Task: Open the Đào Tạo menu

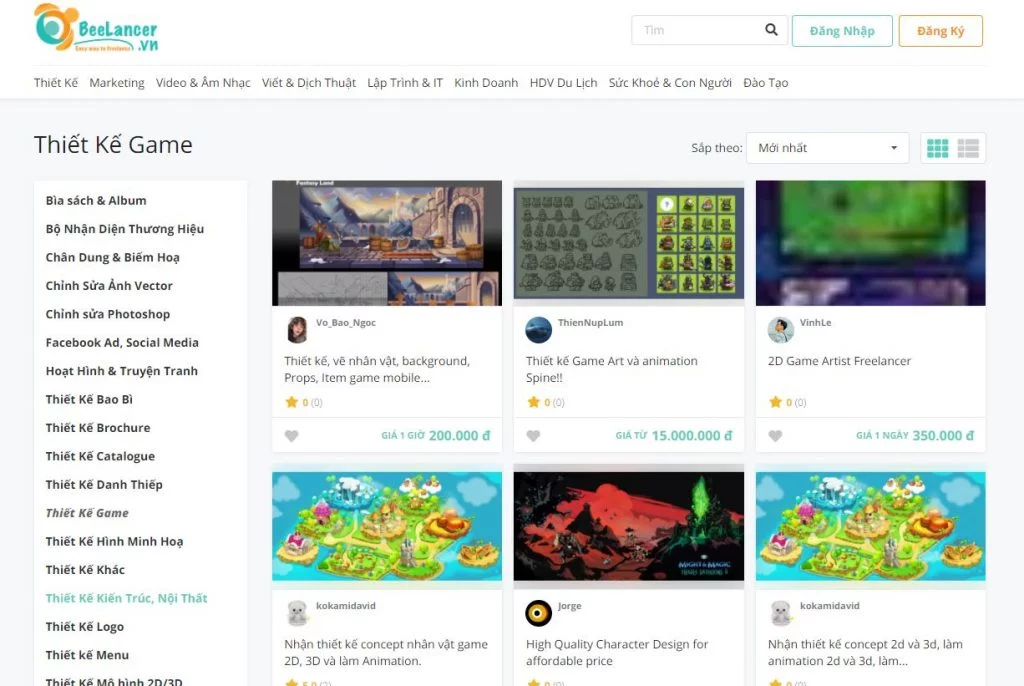Action: [x=765, y=83]
